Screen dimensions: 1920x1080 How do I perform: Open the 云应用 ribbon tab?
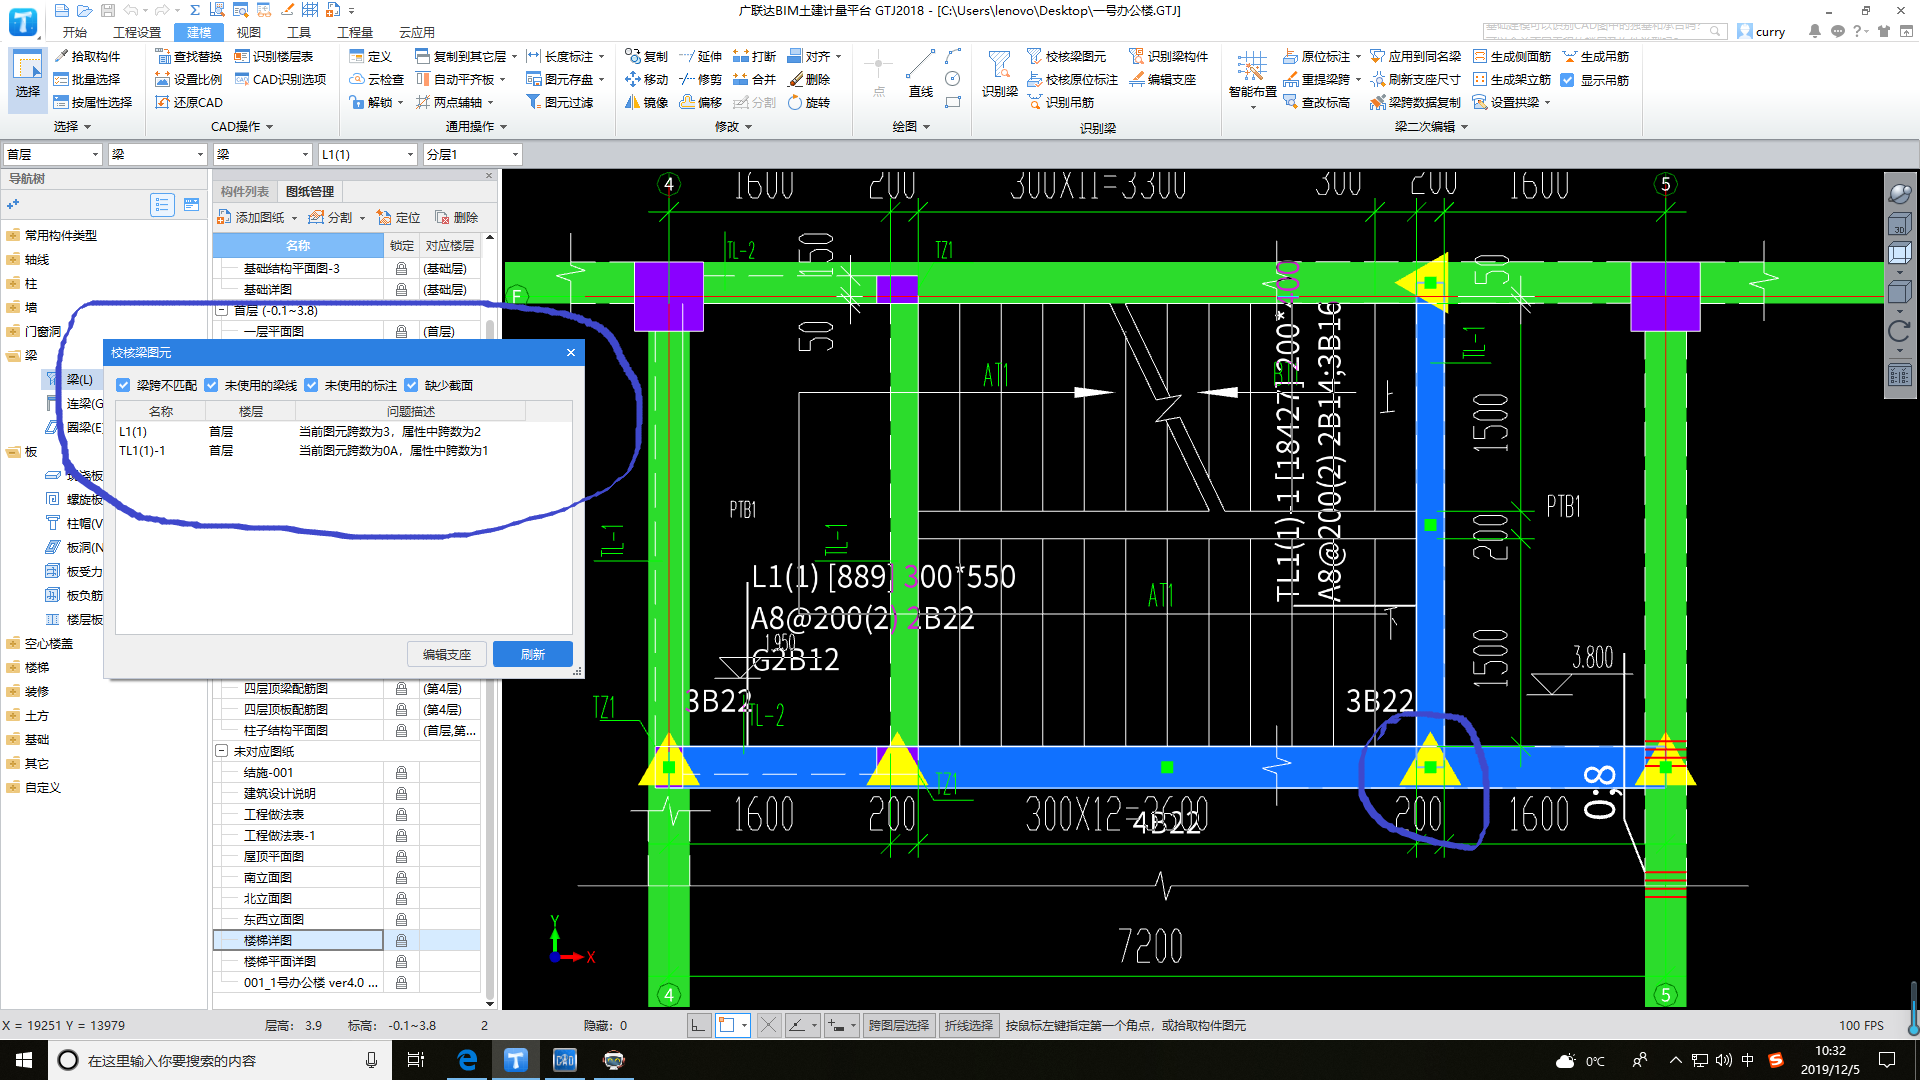pyautogui.click(x=417, y=32)
